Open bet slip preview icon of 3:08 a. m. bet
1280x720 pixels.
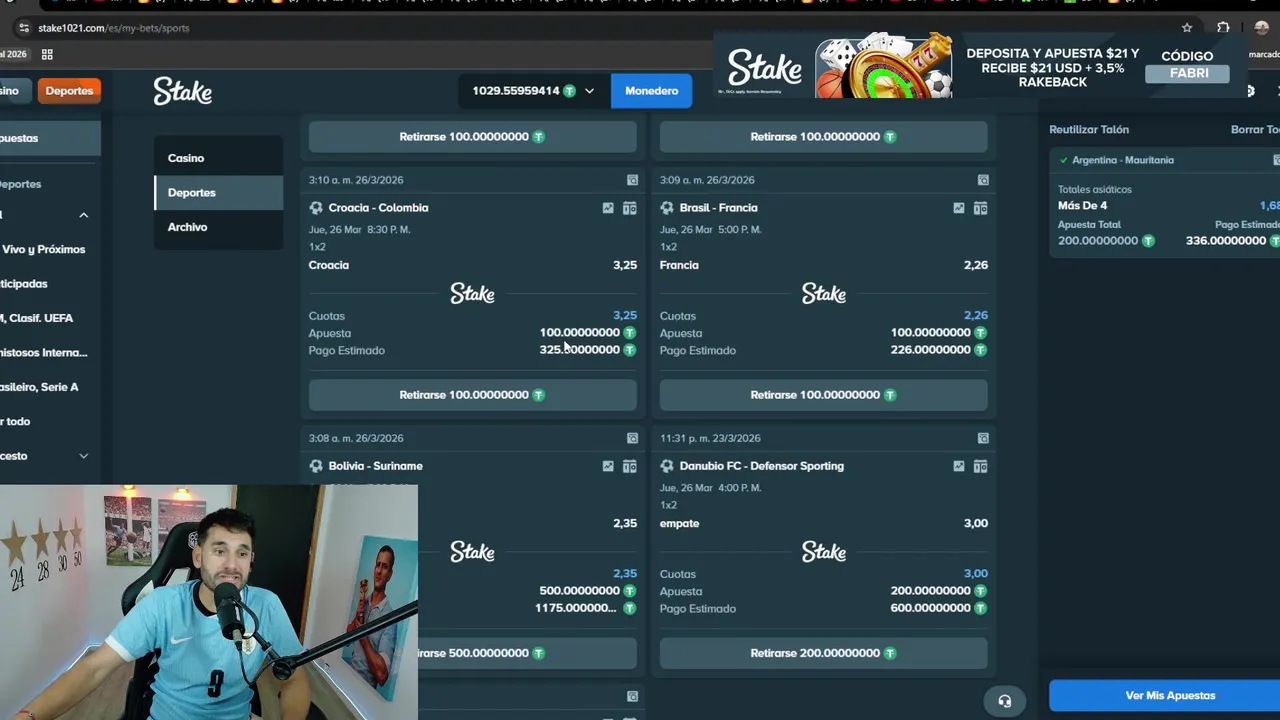632,438
